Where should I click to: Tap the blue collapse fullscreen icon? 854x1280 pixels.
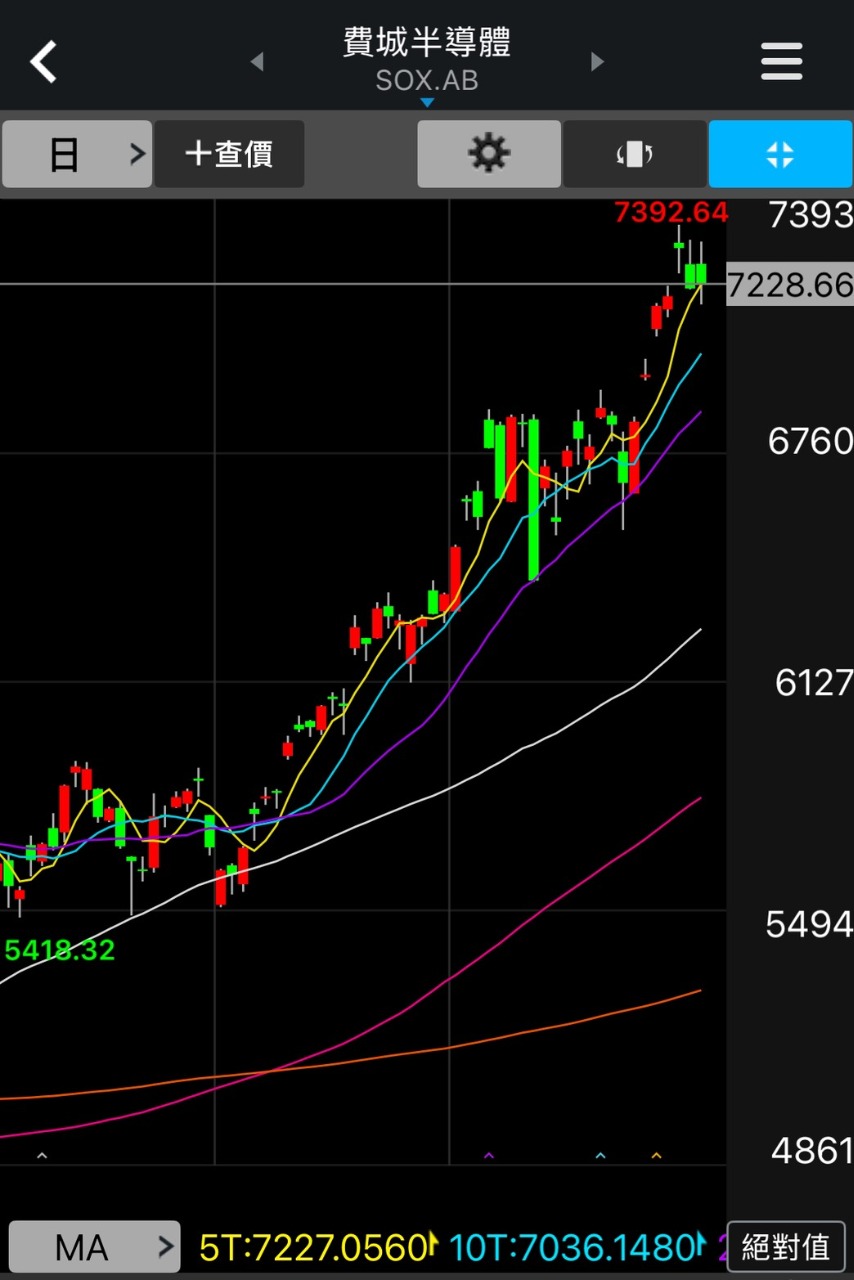pos(780,154)
